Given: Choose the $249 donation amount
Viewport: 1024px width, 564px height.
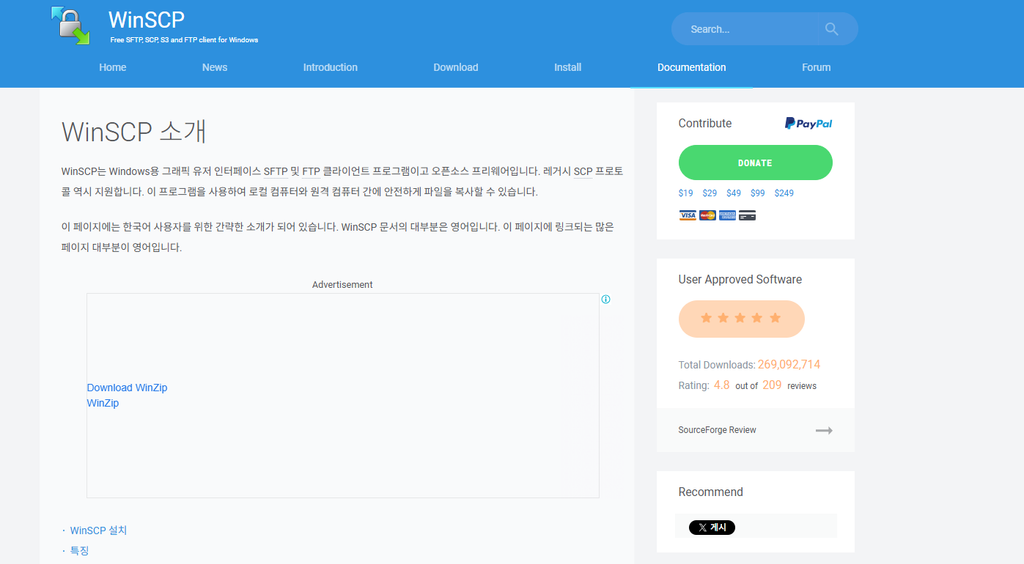Looking at the screenshot, I should coord(784,193).
